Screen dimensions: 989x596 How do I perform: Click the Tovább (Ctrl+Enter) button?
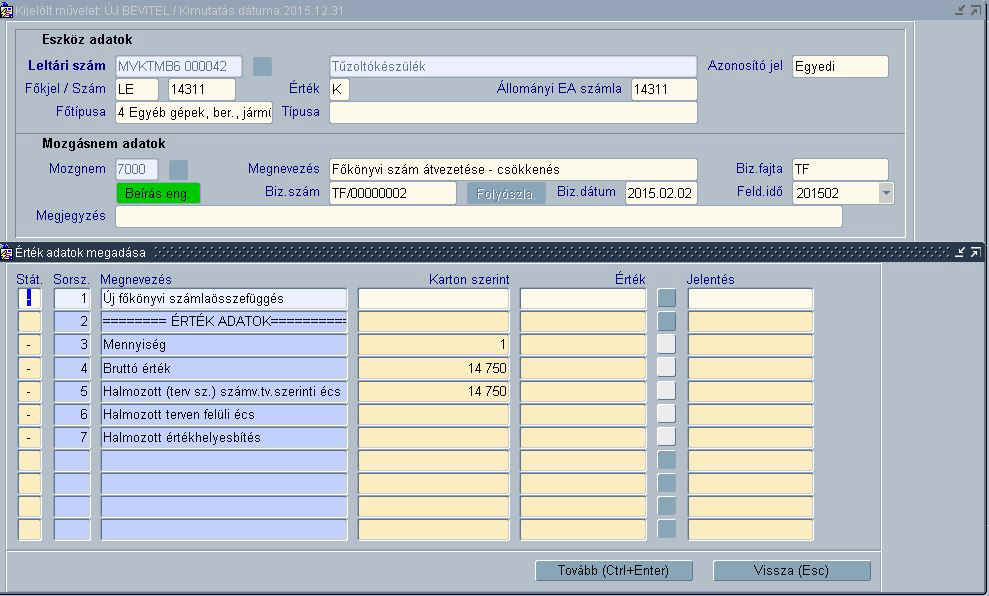tap(614, 571)
